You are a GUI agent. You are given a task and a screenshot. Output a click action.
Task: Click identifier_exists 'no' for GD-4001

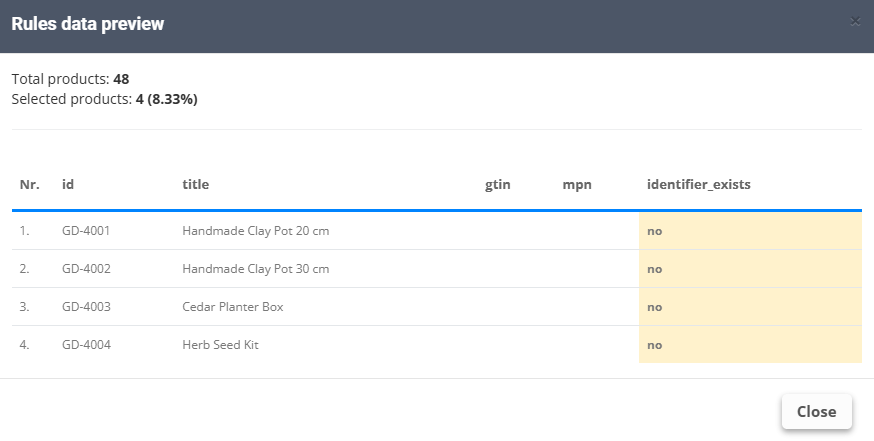654,231
